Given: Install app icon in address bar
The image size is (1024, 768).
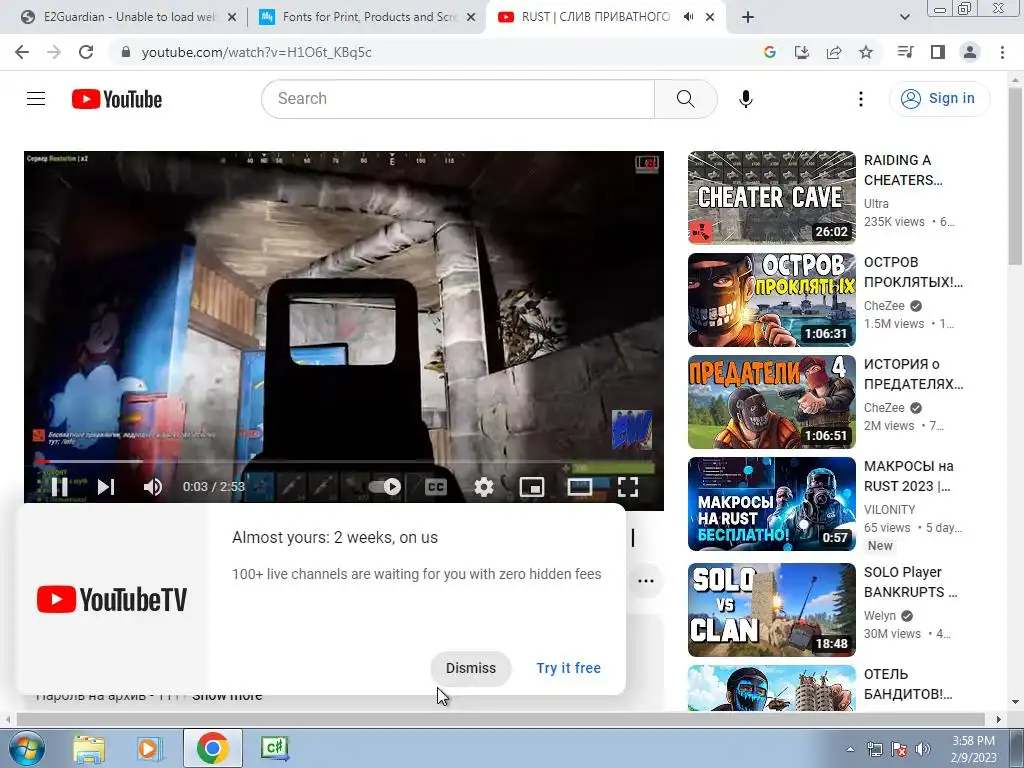Looking at the screenshot, I should 802,52.
